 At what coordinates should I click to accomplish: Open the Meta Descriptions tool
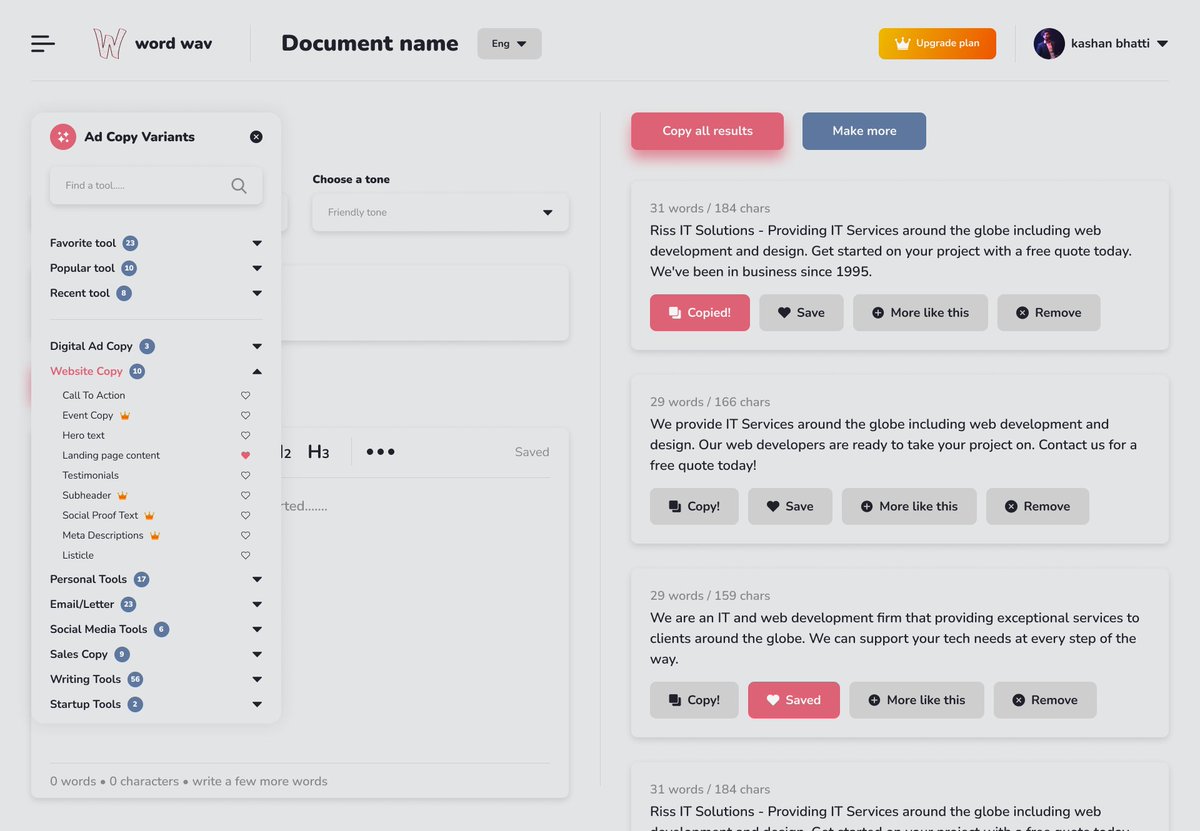pyautogui.click(x=103, y=535)
